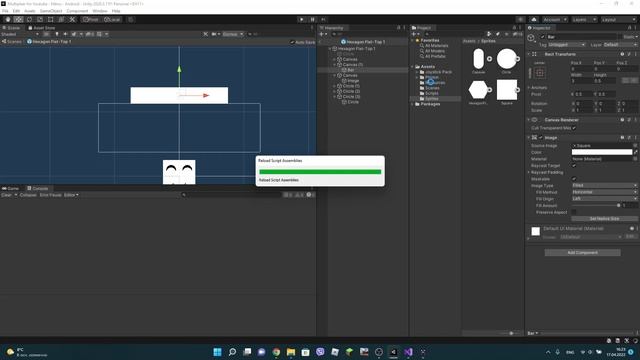Collapse the Assets folder tree in Project
This screenshot has width=640, height=360.
pyautogui.click(x=413, y=67)
